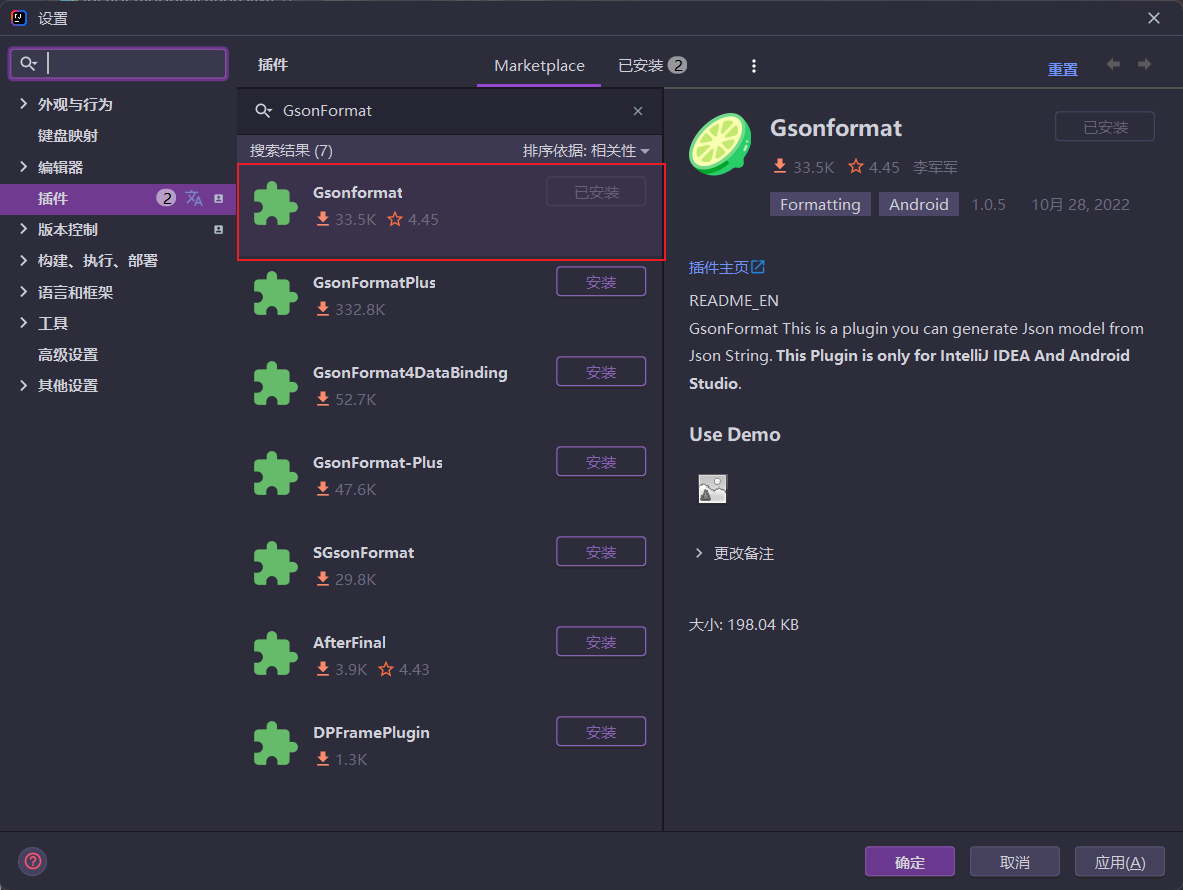Viewport: 1183px width, 890px height.
Task: Click the star icon on AfterFinal row
Action: tap(386, 669)
